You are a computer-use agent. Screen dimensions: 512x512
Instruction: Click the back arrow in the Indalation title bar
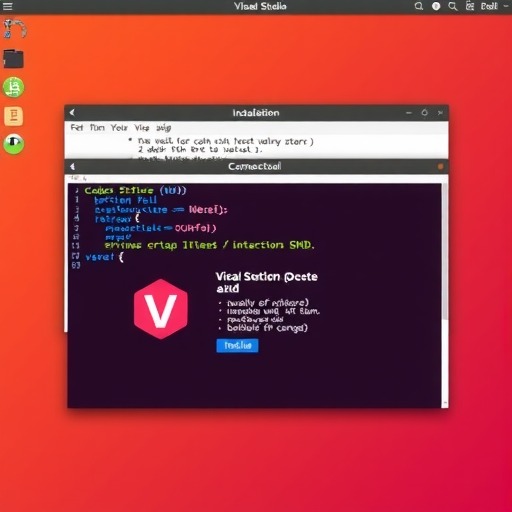(x=72, y=113)
